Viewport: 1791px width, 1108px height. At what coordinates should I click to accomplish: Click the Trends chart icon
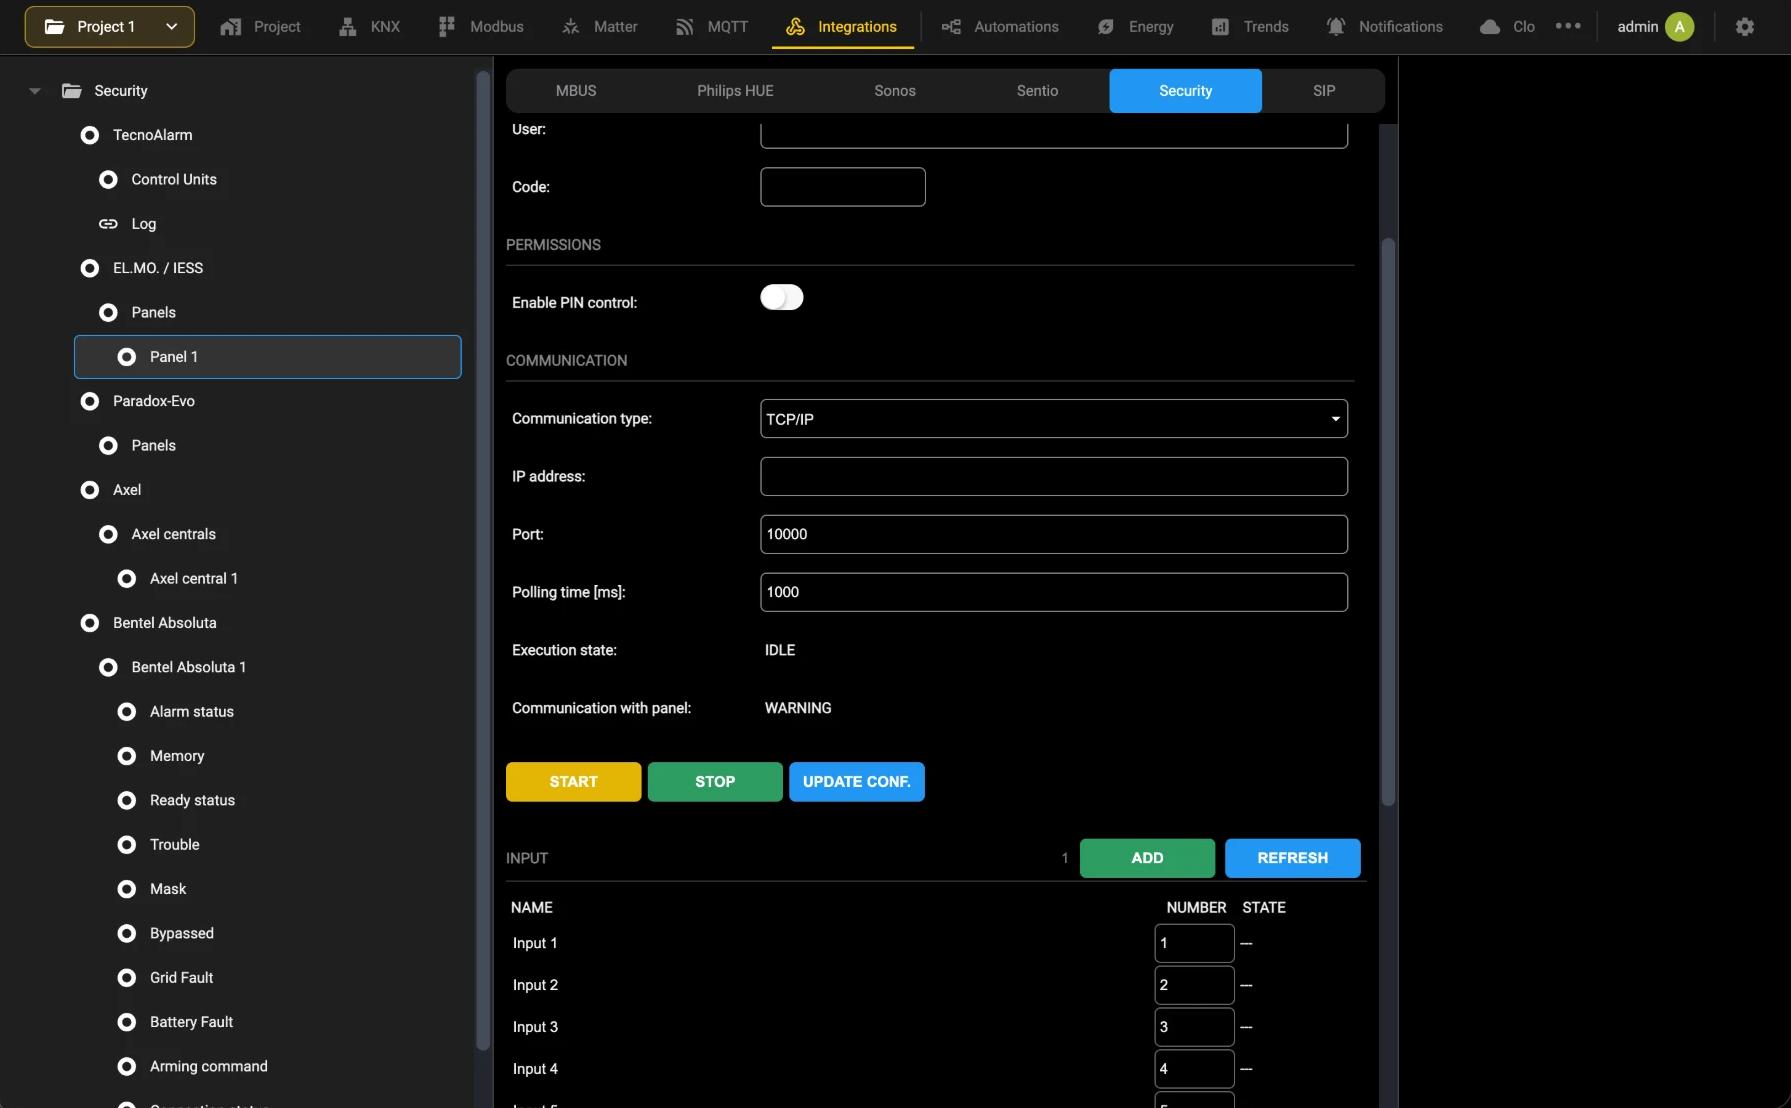[x=1220, y=27]
